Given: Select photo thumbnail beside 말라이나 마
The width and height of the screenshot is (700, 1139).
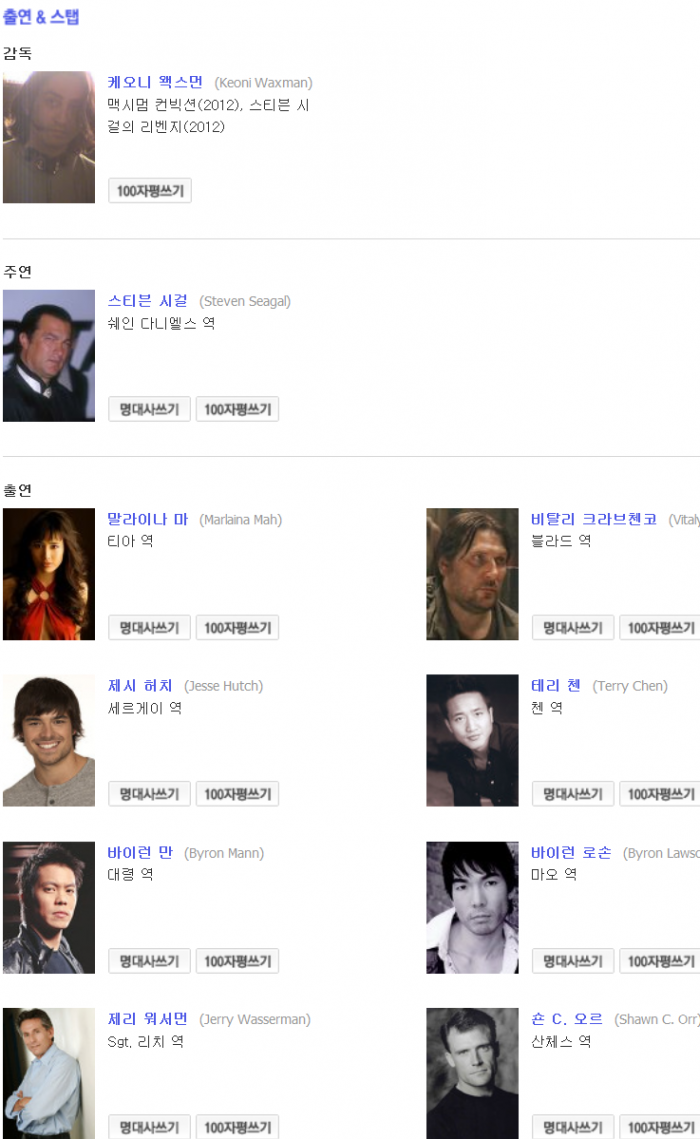Looking at the screenshot, I should point(49,574).
